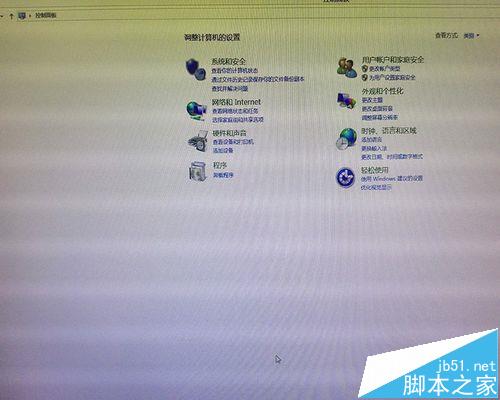Click 卸载程序 link

tap(223, 175)
